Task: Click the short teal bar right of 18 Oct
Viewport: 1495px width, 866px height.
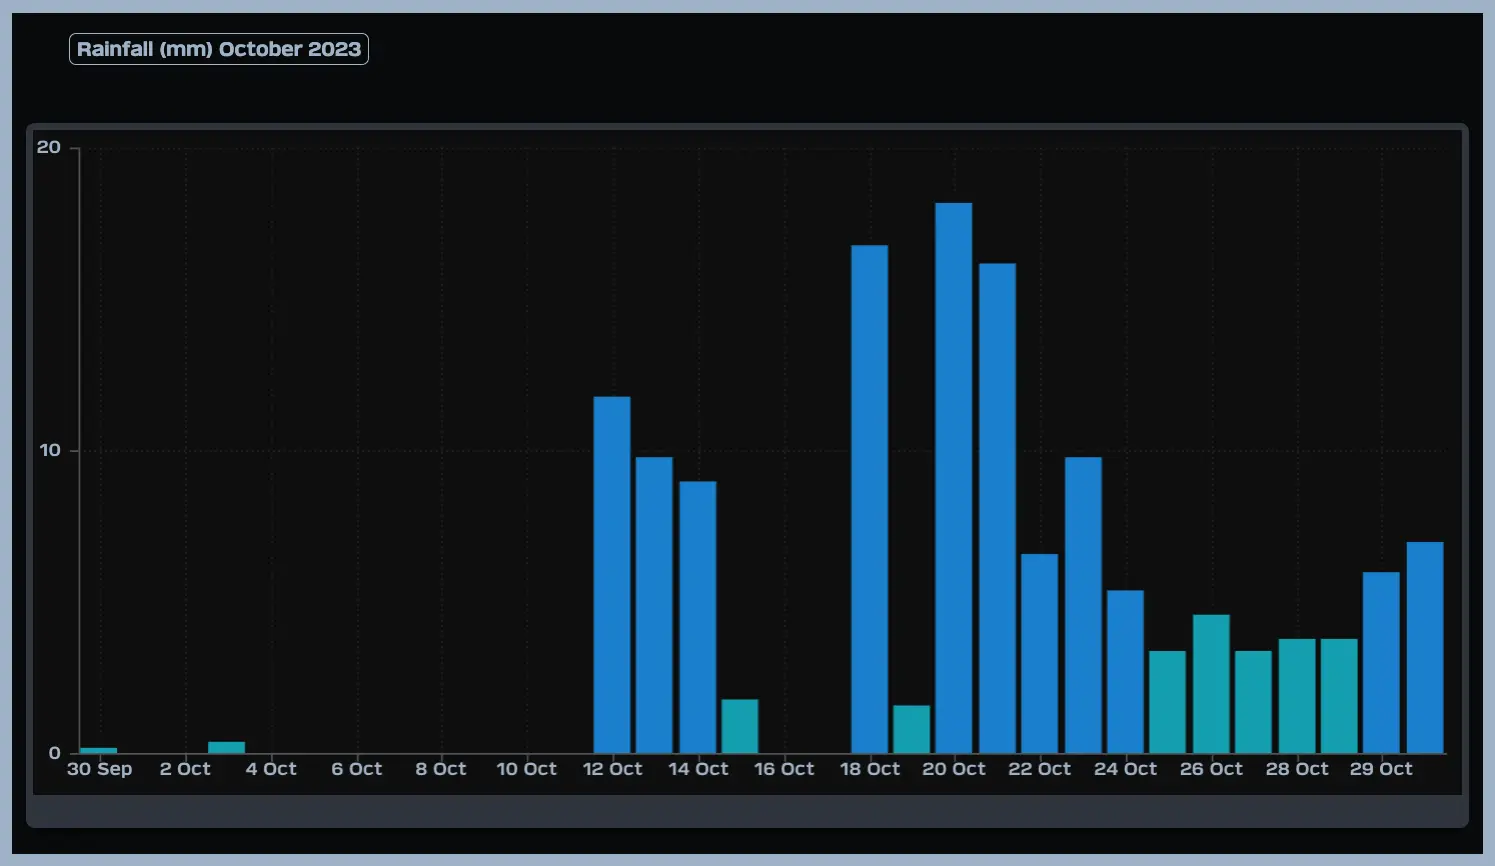Action: pyautogui.click(x=911, y=729)
